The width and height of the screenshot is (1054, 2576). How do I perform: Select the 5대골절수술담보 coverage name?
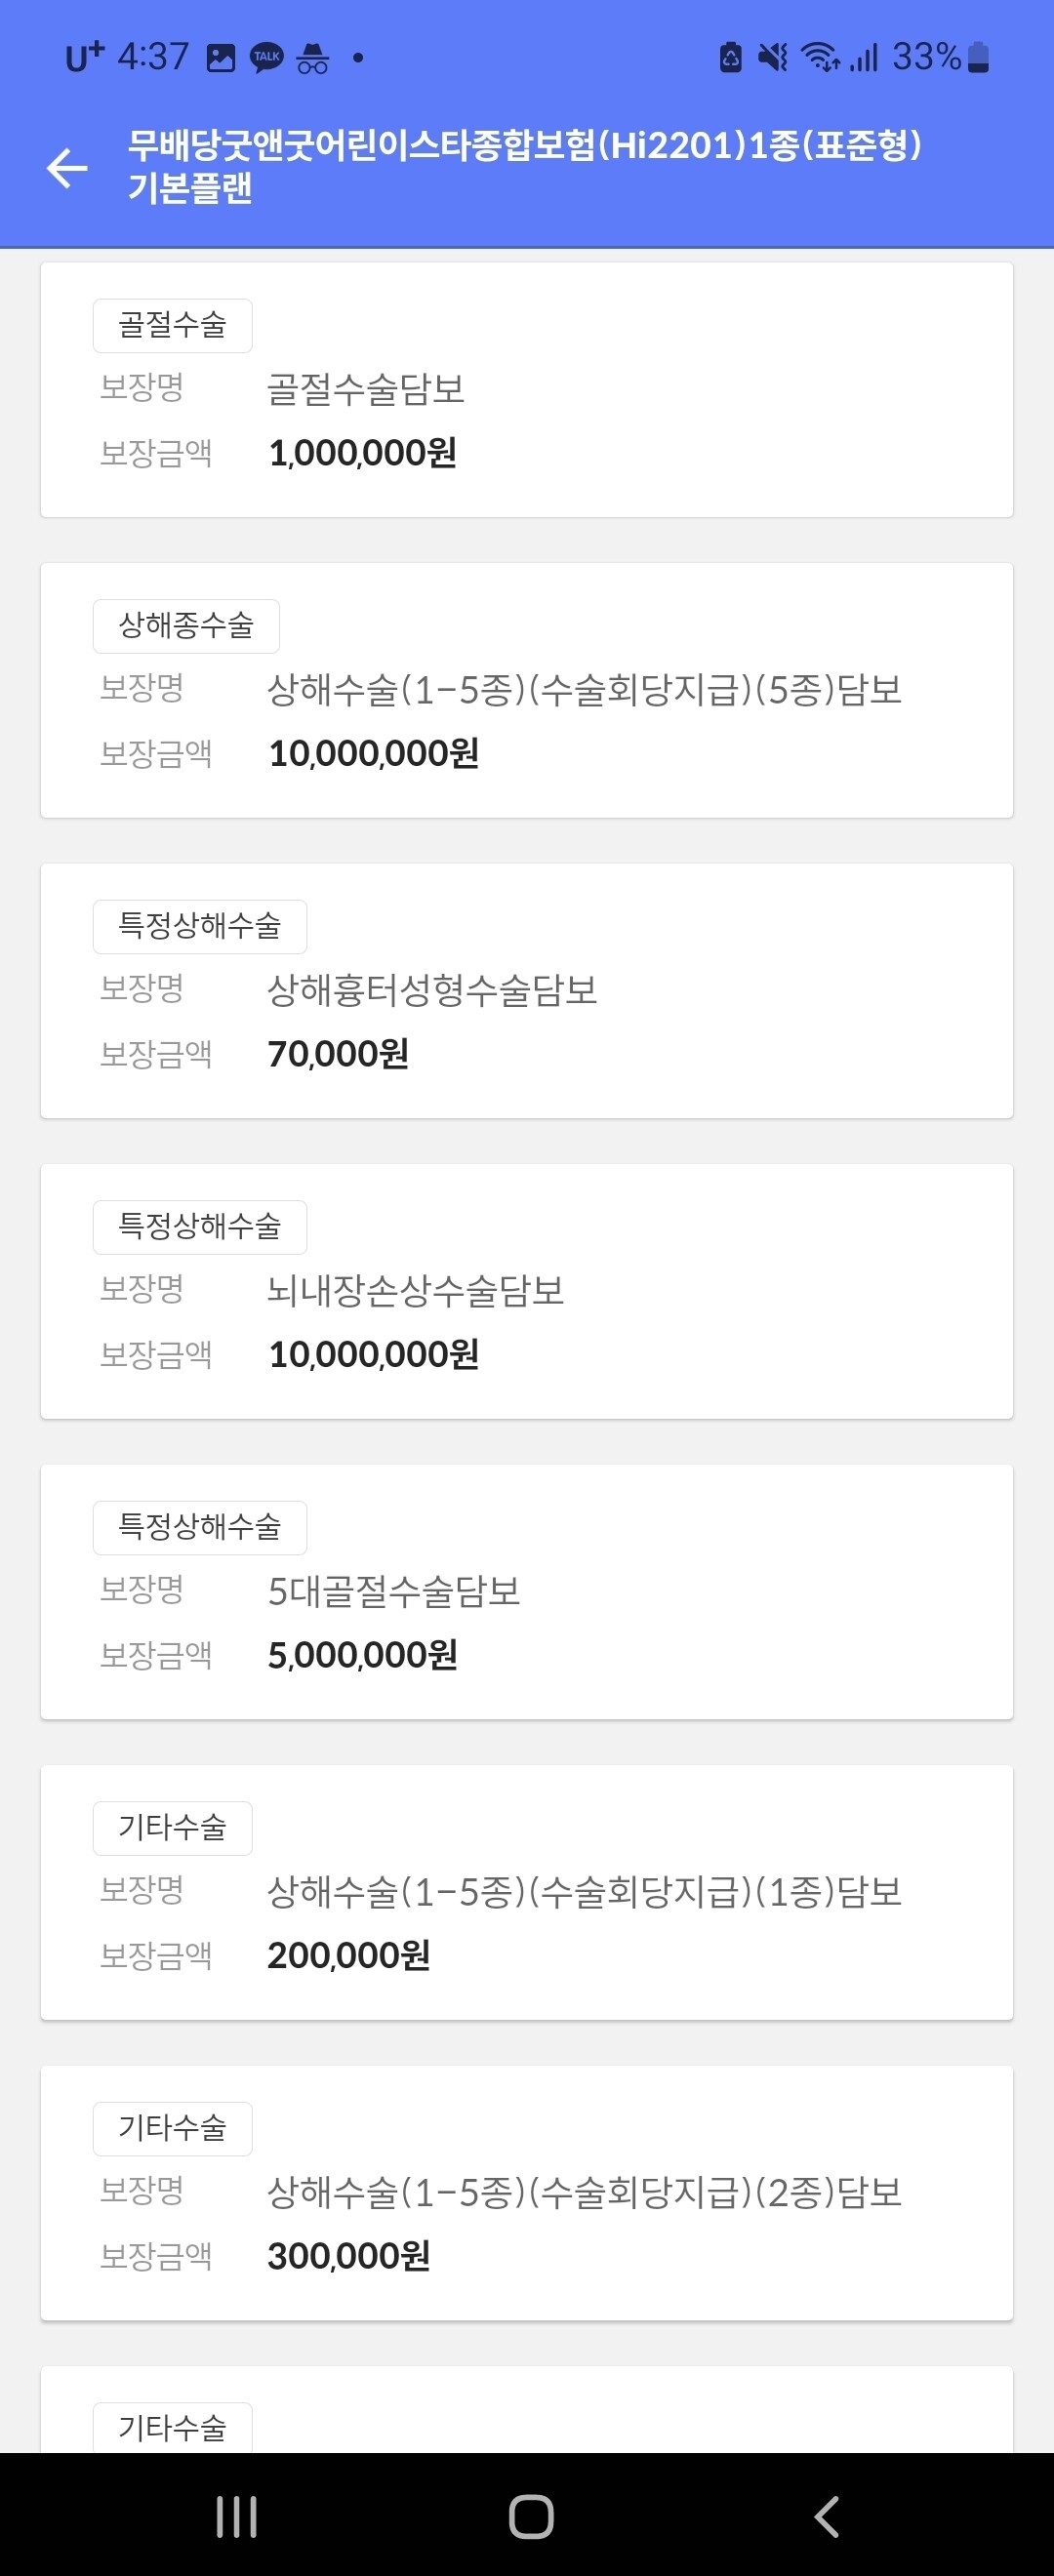click(x=394, y=1591)
